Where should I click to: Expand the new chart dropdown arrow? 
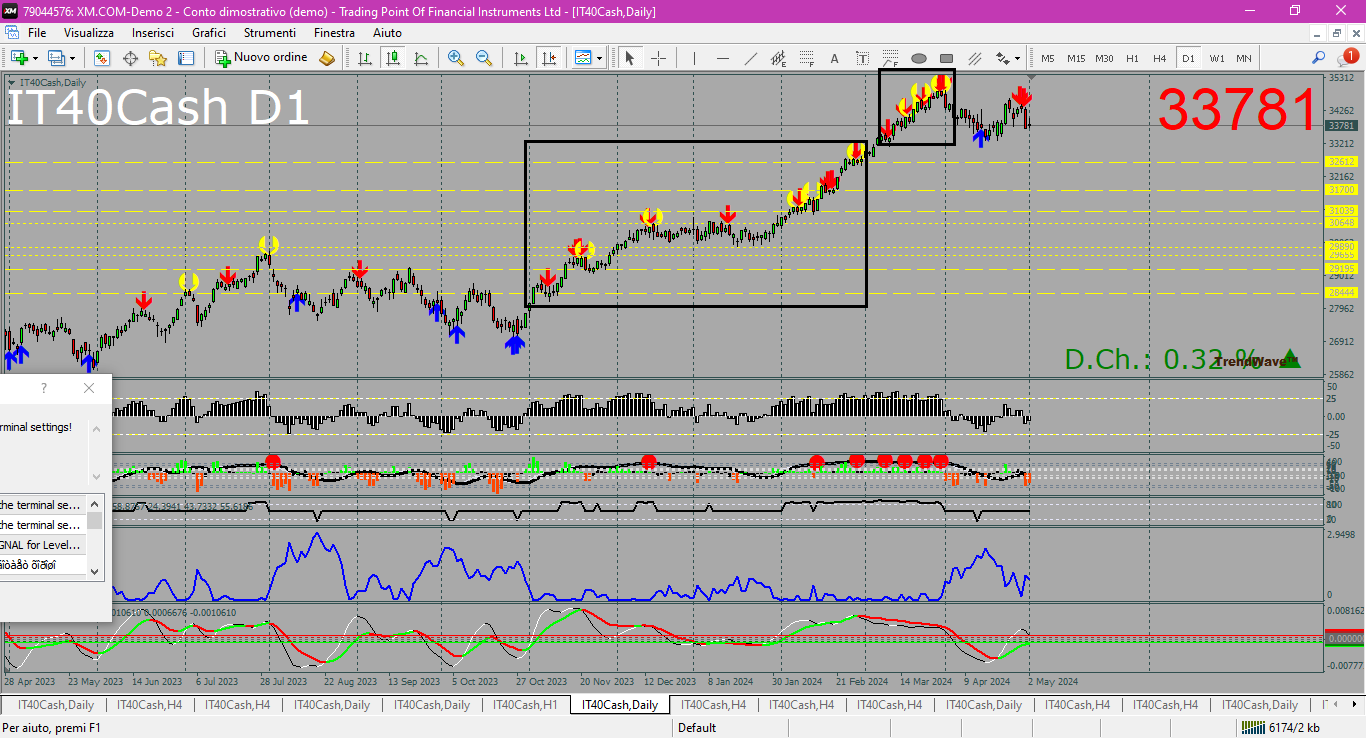(35, 58)
